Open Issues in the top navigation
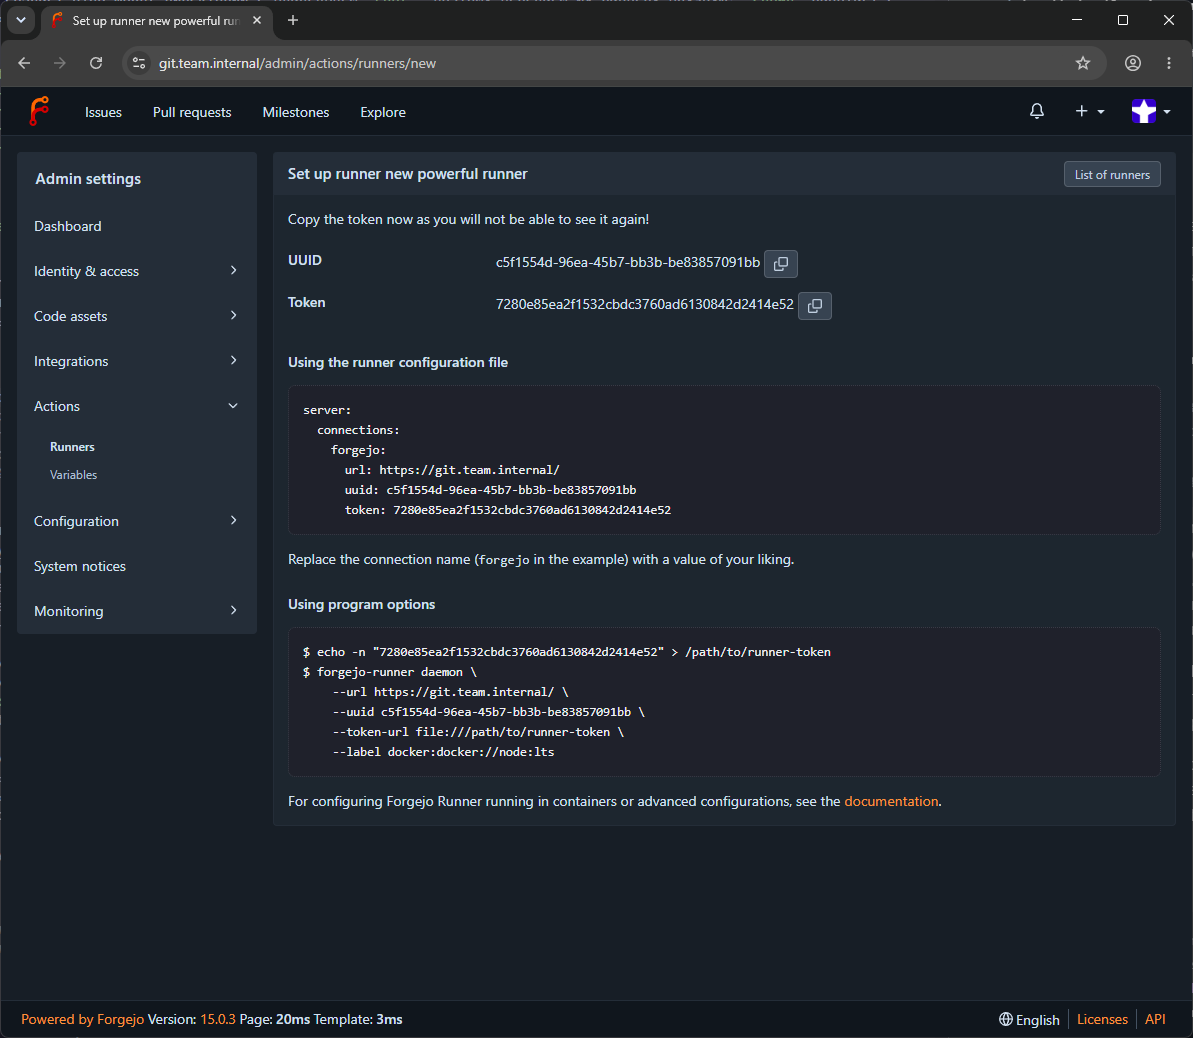The image size is (1193, 1038). point(103,112)
